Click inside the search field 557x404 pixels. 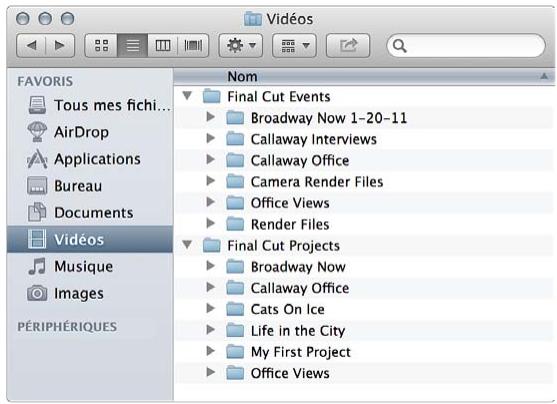click(466, 45)
